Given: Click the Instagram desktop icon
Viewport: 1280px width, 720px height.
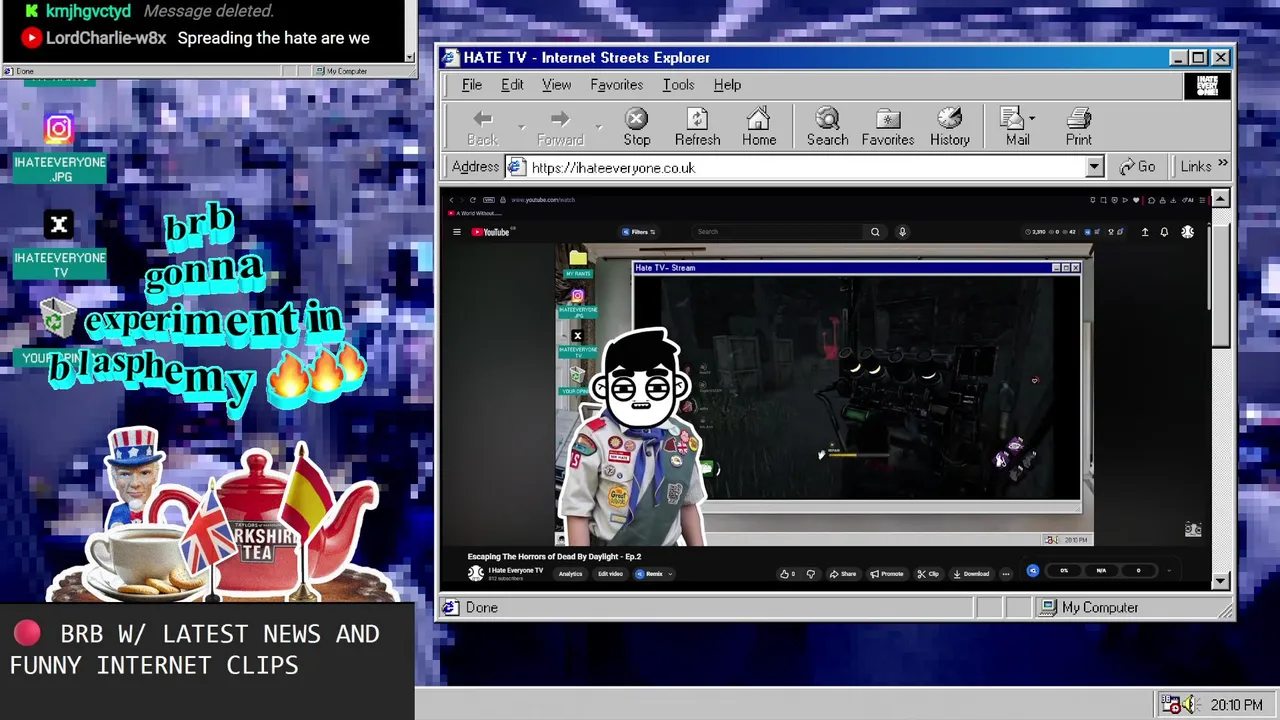Looking at the screenshot, I should pos(59,129).
